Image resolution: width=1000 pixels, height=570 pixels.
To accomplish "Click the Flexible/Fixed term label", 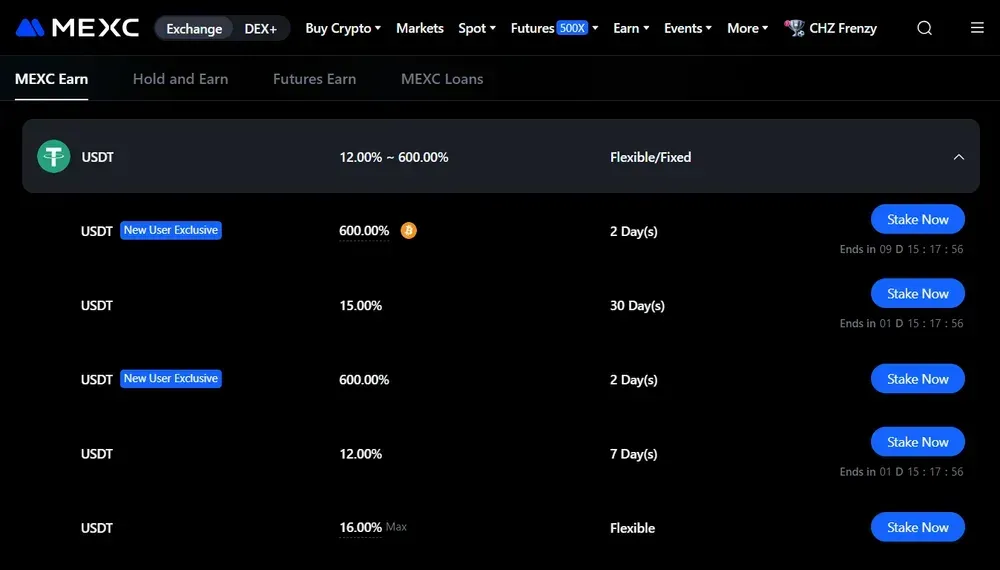I will pos(651,157).
